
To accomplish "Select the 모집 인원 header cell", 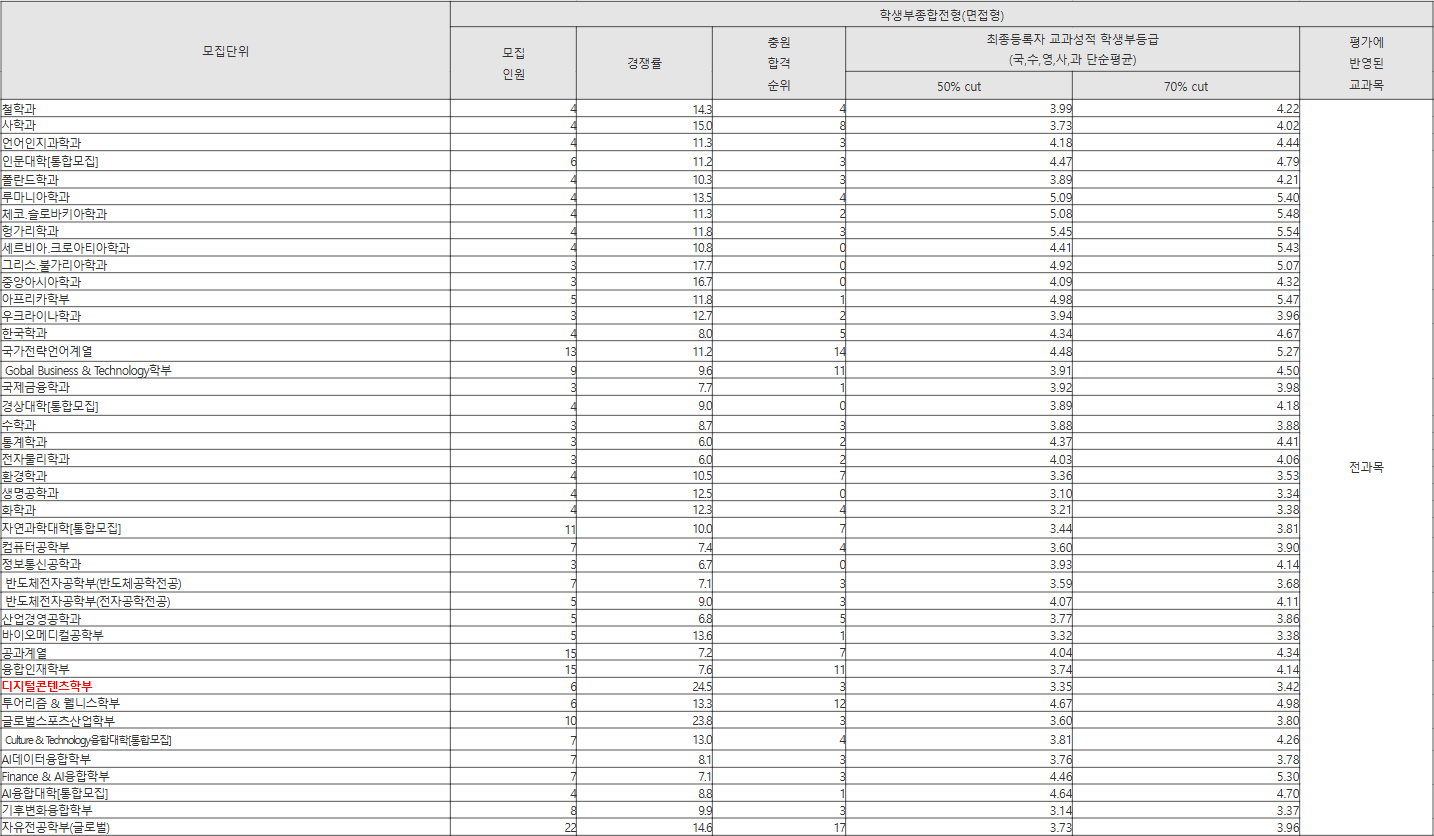I will pyautogui.click(x=513, y=63).
